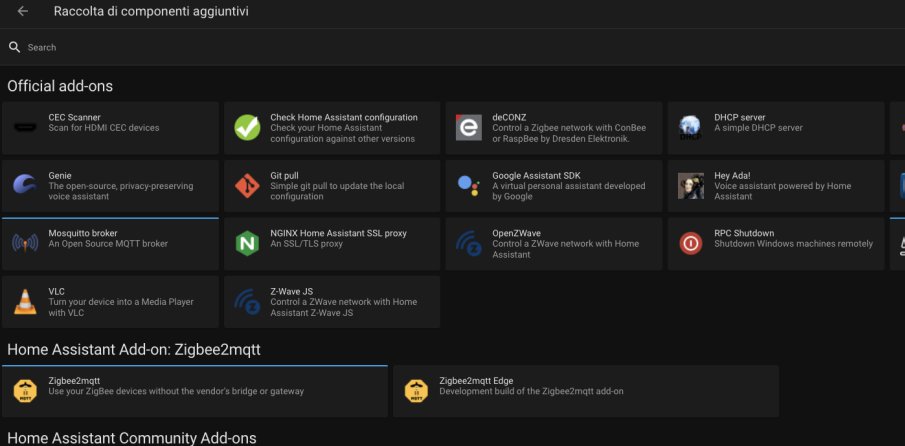This screenshot has width=905, height=446.
Task: Click the Hey Ada portrait thumbnail
Action: 690,186
